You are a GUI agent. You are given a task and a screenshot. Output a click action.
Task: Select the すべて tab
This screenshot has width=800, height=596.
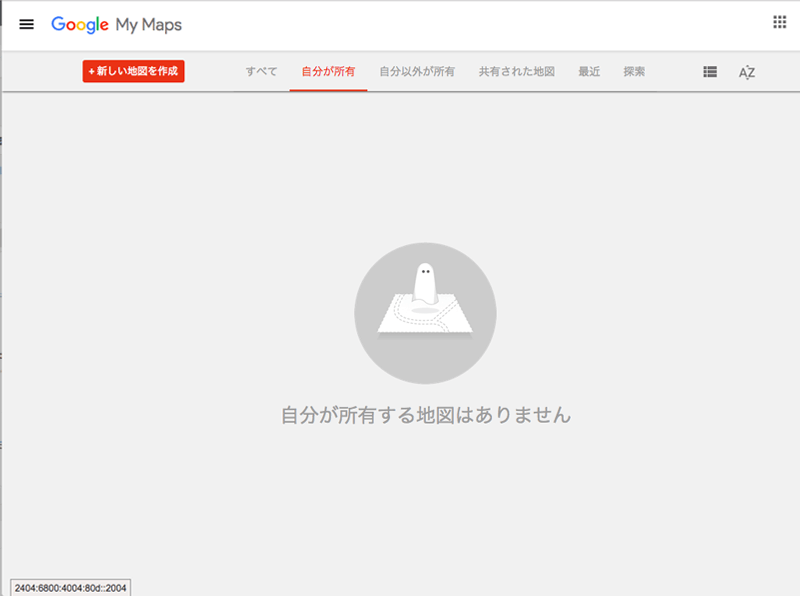click(x=261, y=72)
